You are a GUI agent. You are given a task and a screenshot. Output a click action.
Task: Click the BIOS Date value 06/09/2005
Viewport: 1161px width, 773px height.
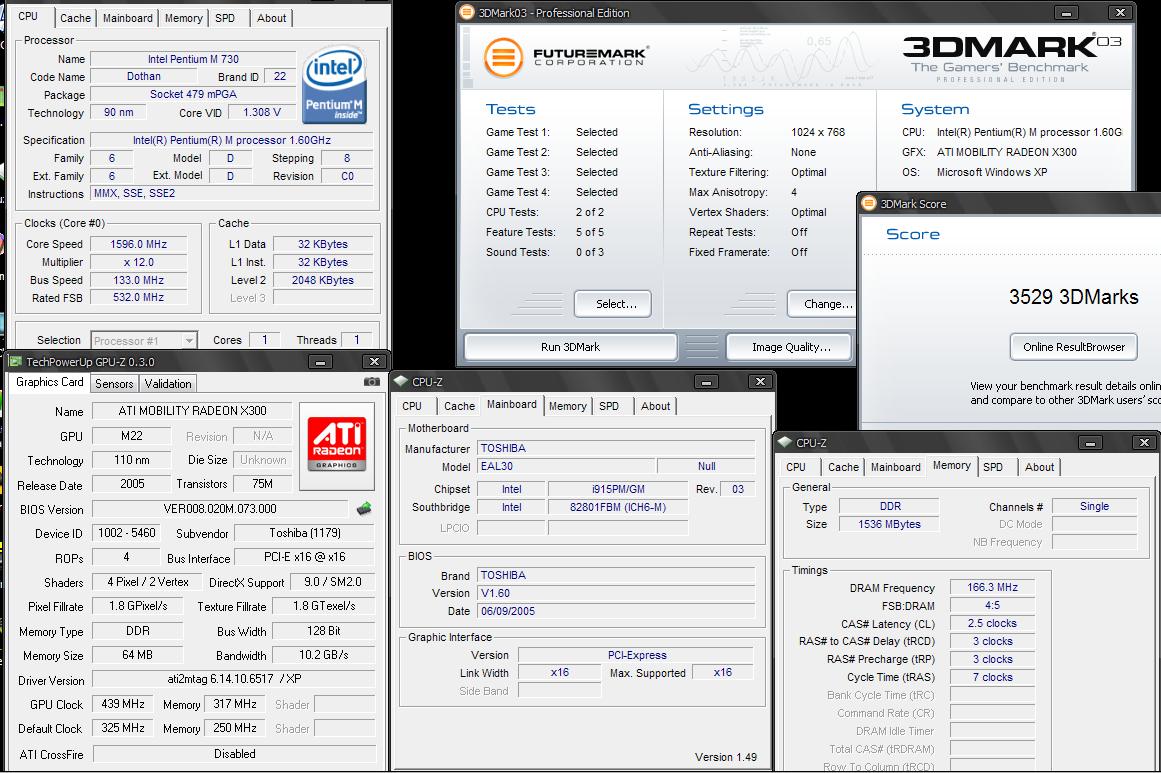point(616,611)
